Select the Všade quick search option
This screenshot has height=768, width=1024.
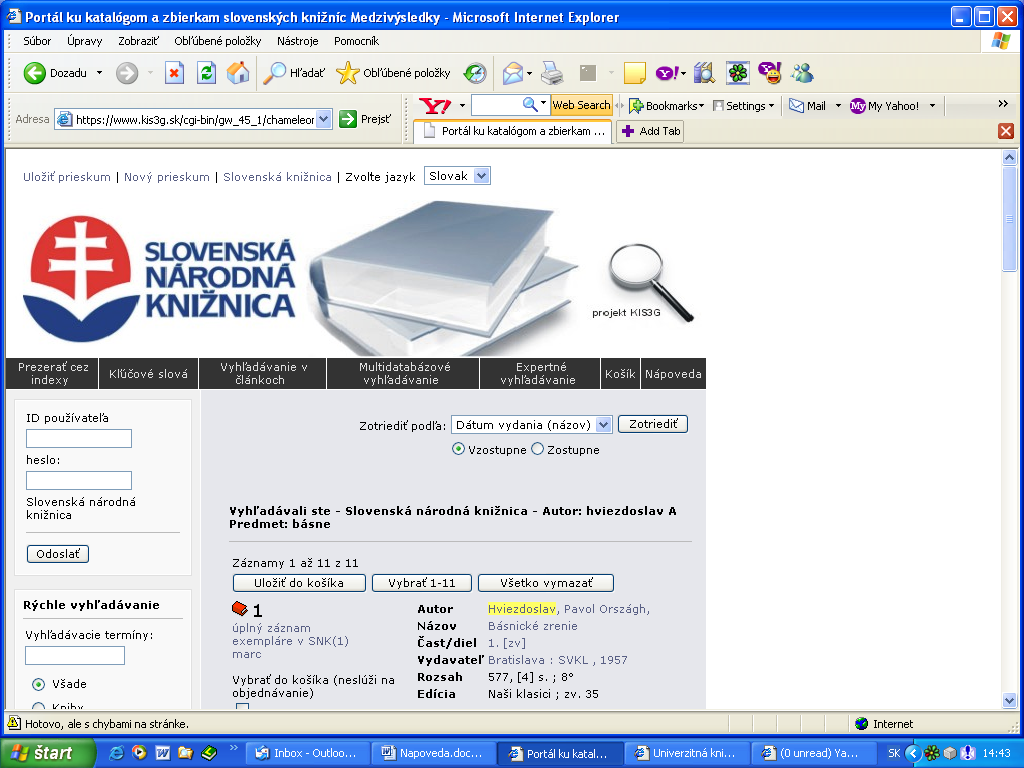point(39,684)
